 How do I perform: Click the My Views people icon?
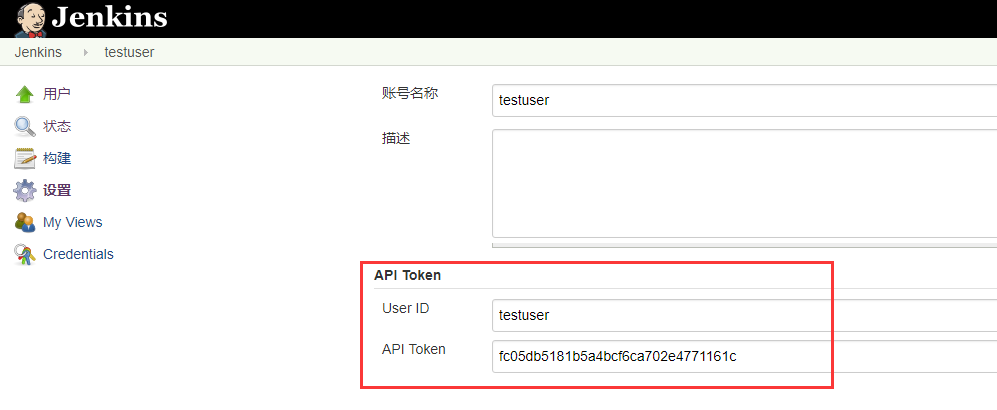coord(25,222)
